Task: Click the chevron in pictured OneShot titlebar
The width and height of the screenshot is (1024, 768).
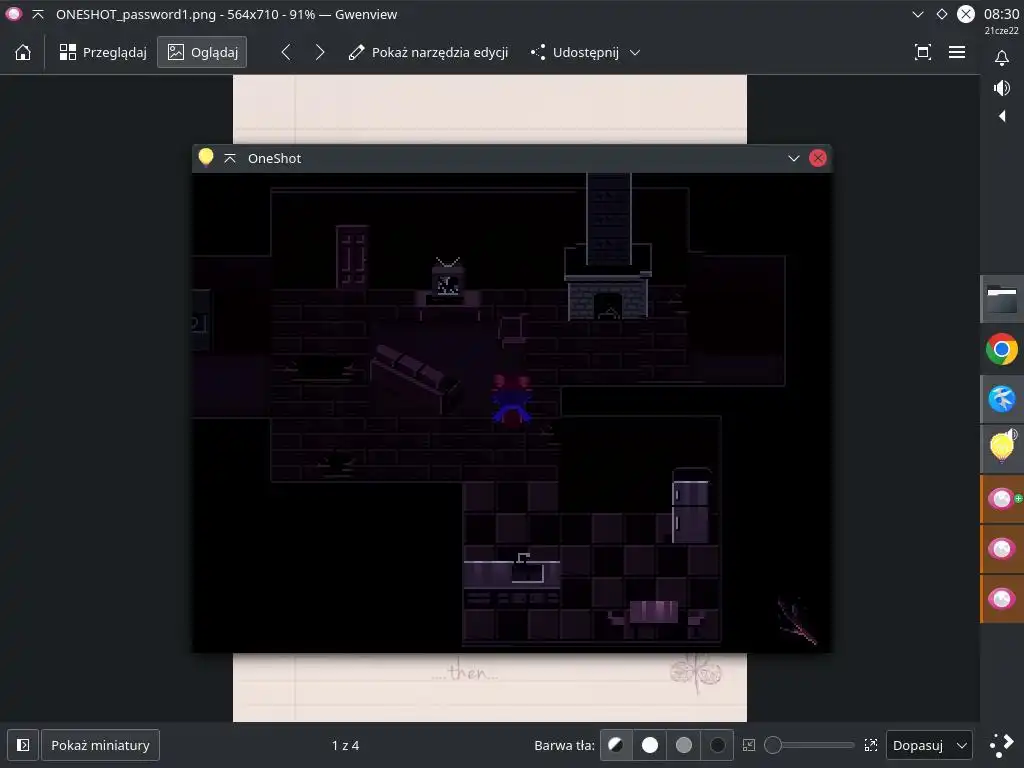Action: pos(793,158)
